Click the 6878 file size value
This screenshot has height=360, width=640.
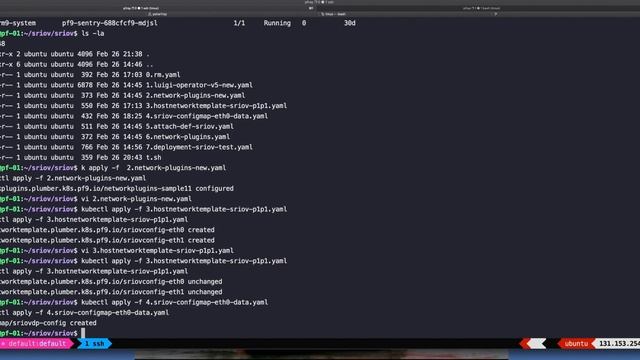(85, 85)
